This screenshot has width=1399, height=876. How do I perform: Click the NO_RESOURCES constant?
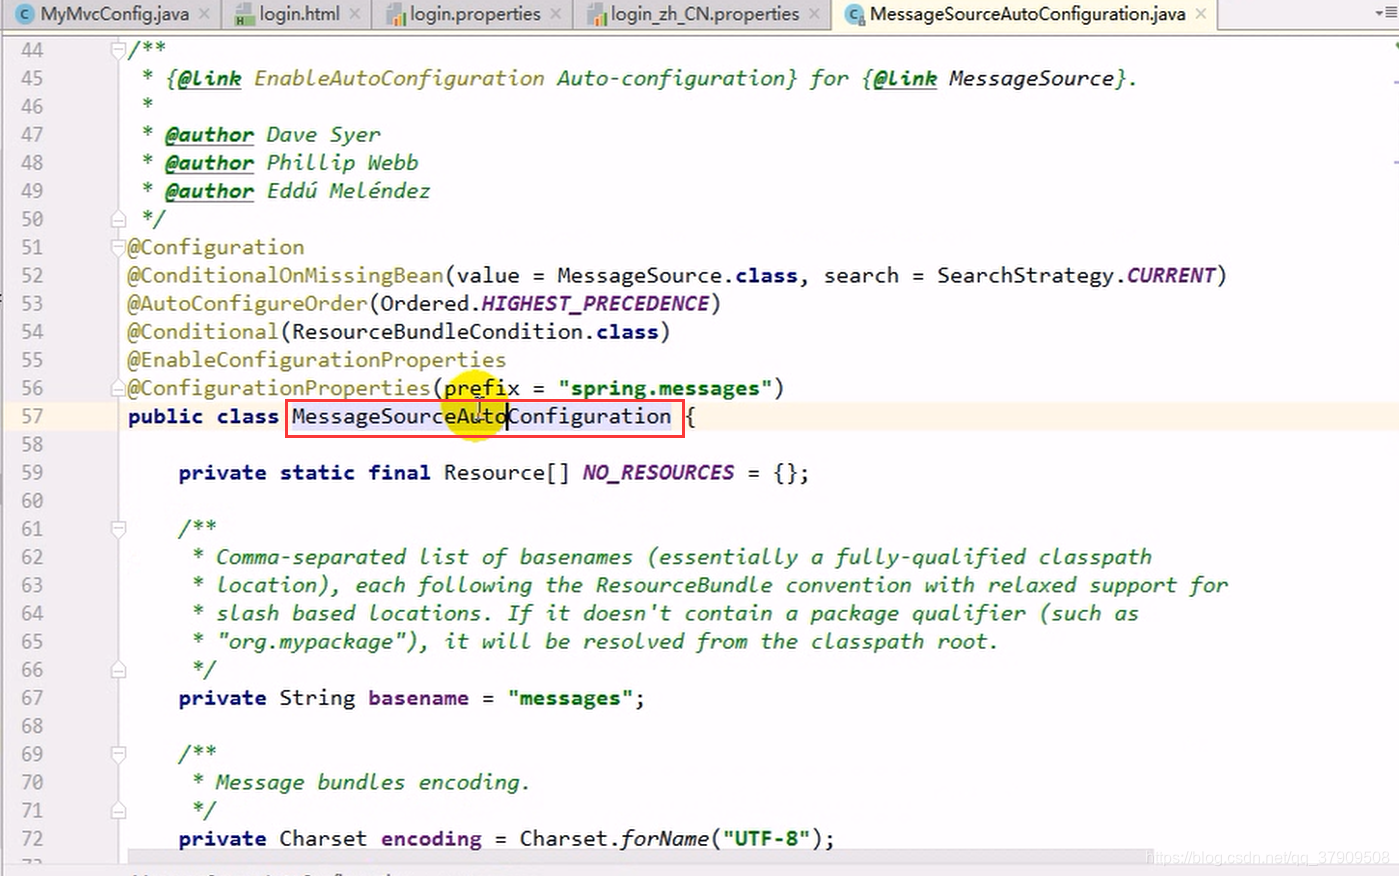point(658,472)
